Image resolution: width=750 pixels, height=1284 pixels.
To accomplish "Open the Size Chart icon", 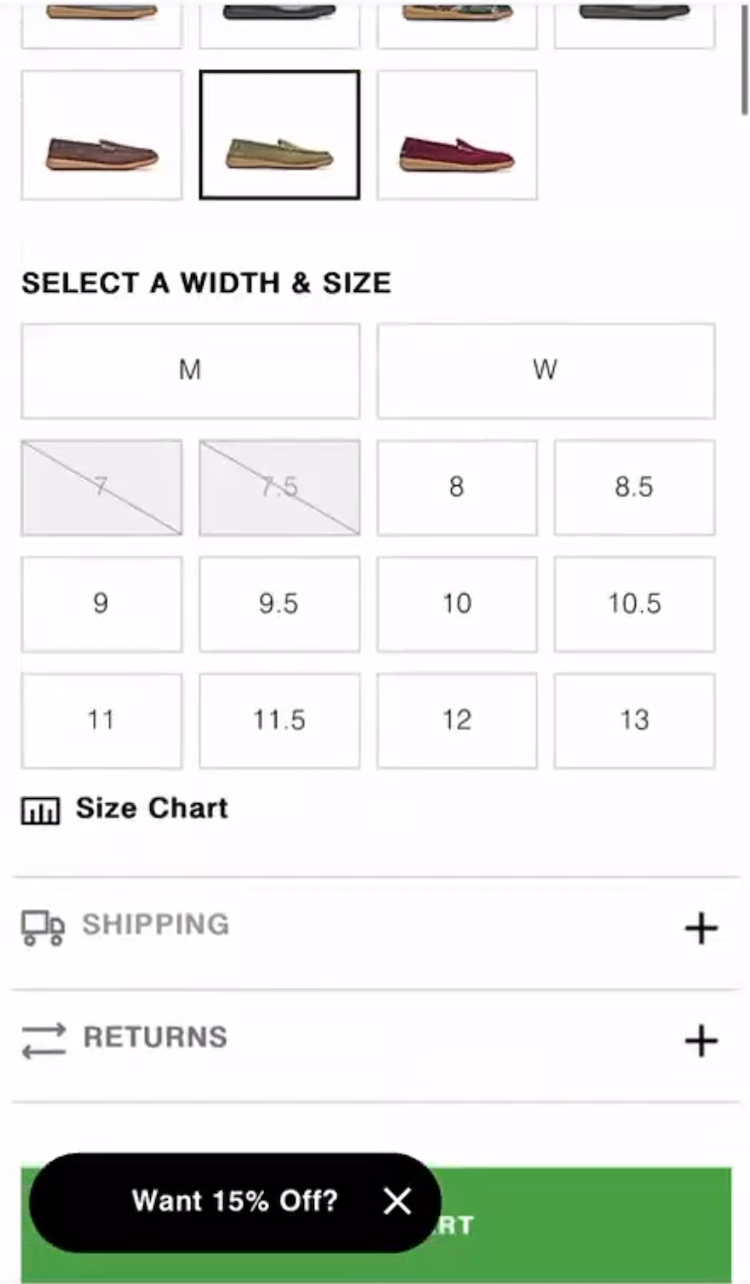I will click(40, 810).
